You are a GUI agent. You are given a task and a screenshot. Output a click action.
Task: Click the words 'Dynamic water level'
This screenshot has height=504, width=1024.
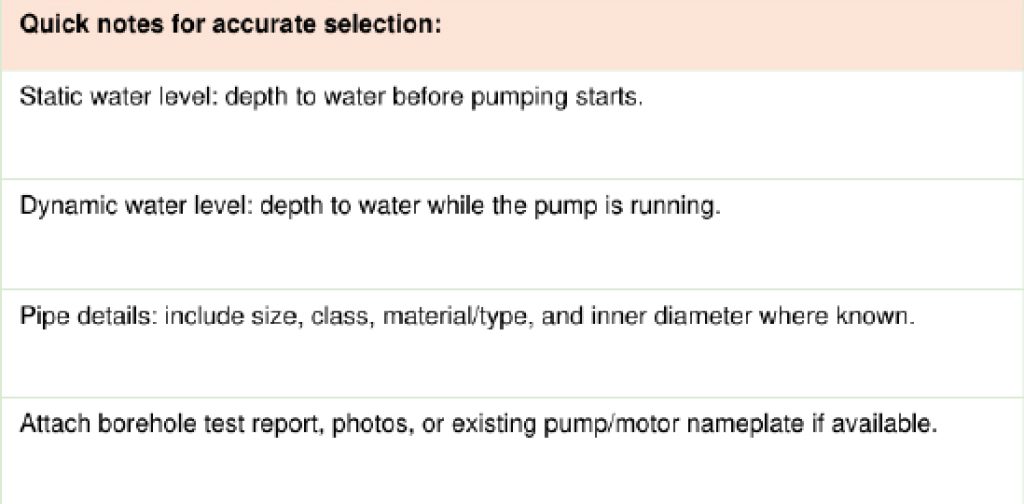[x=136, y=207]
